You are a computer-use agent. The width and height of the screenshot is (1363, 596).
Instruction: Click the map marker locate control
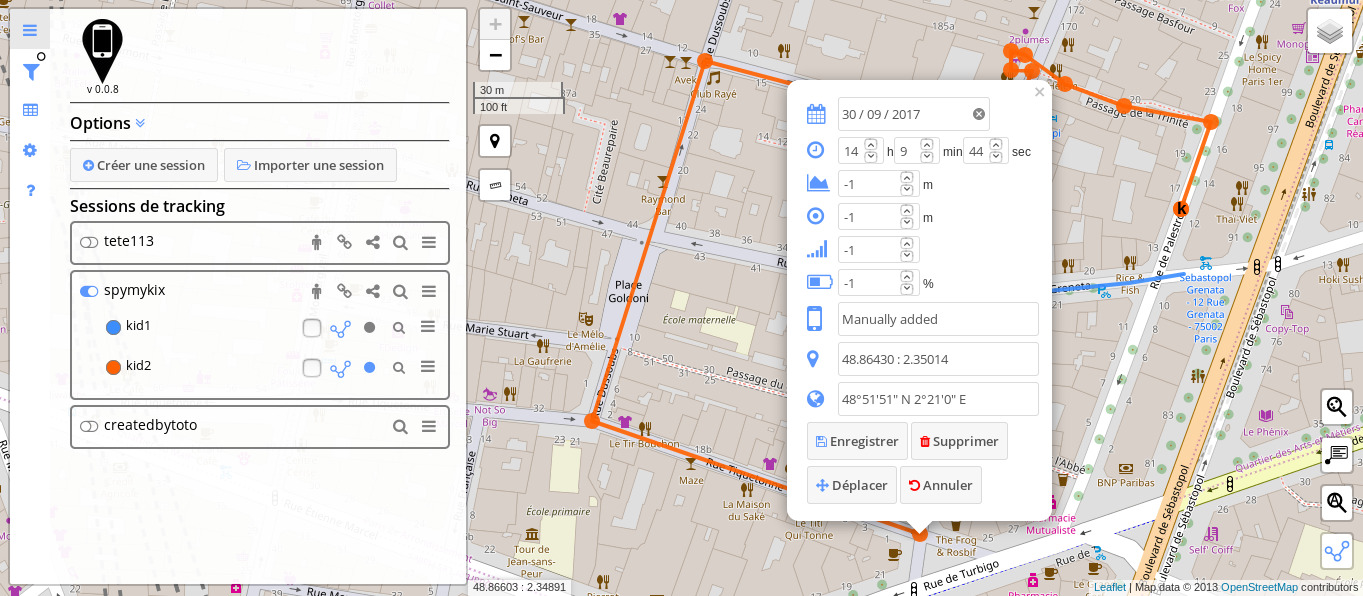495,141
